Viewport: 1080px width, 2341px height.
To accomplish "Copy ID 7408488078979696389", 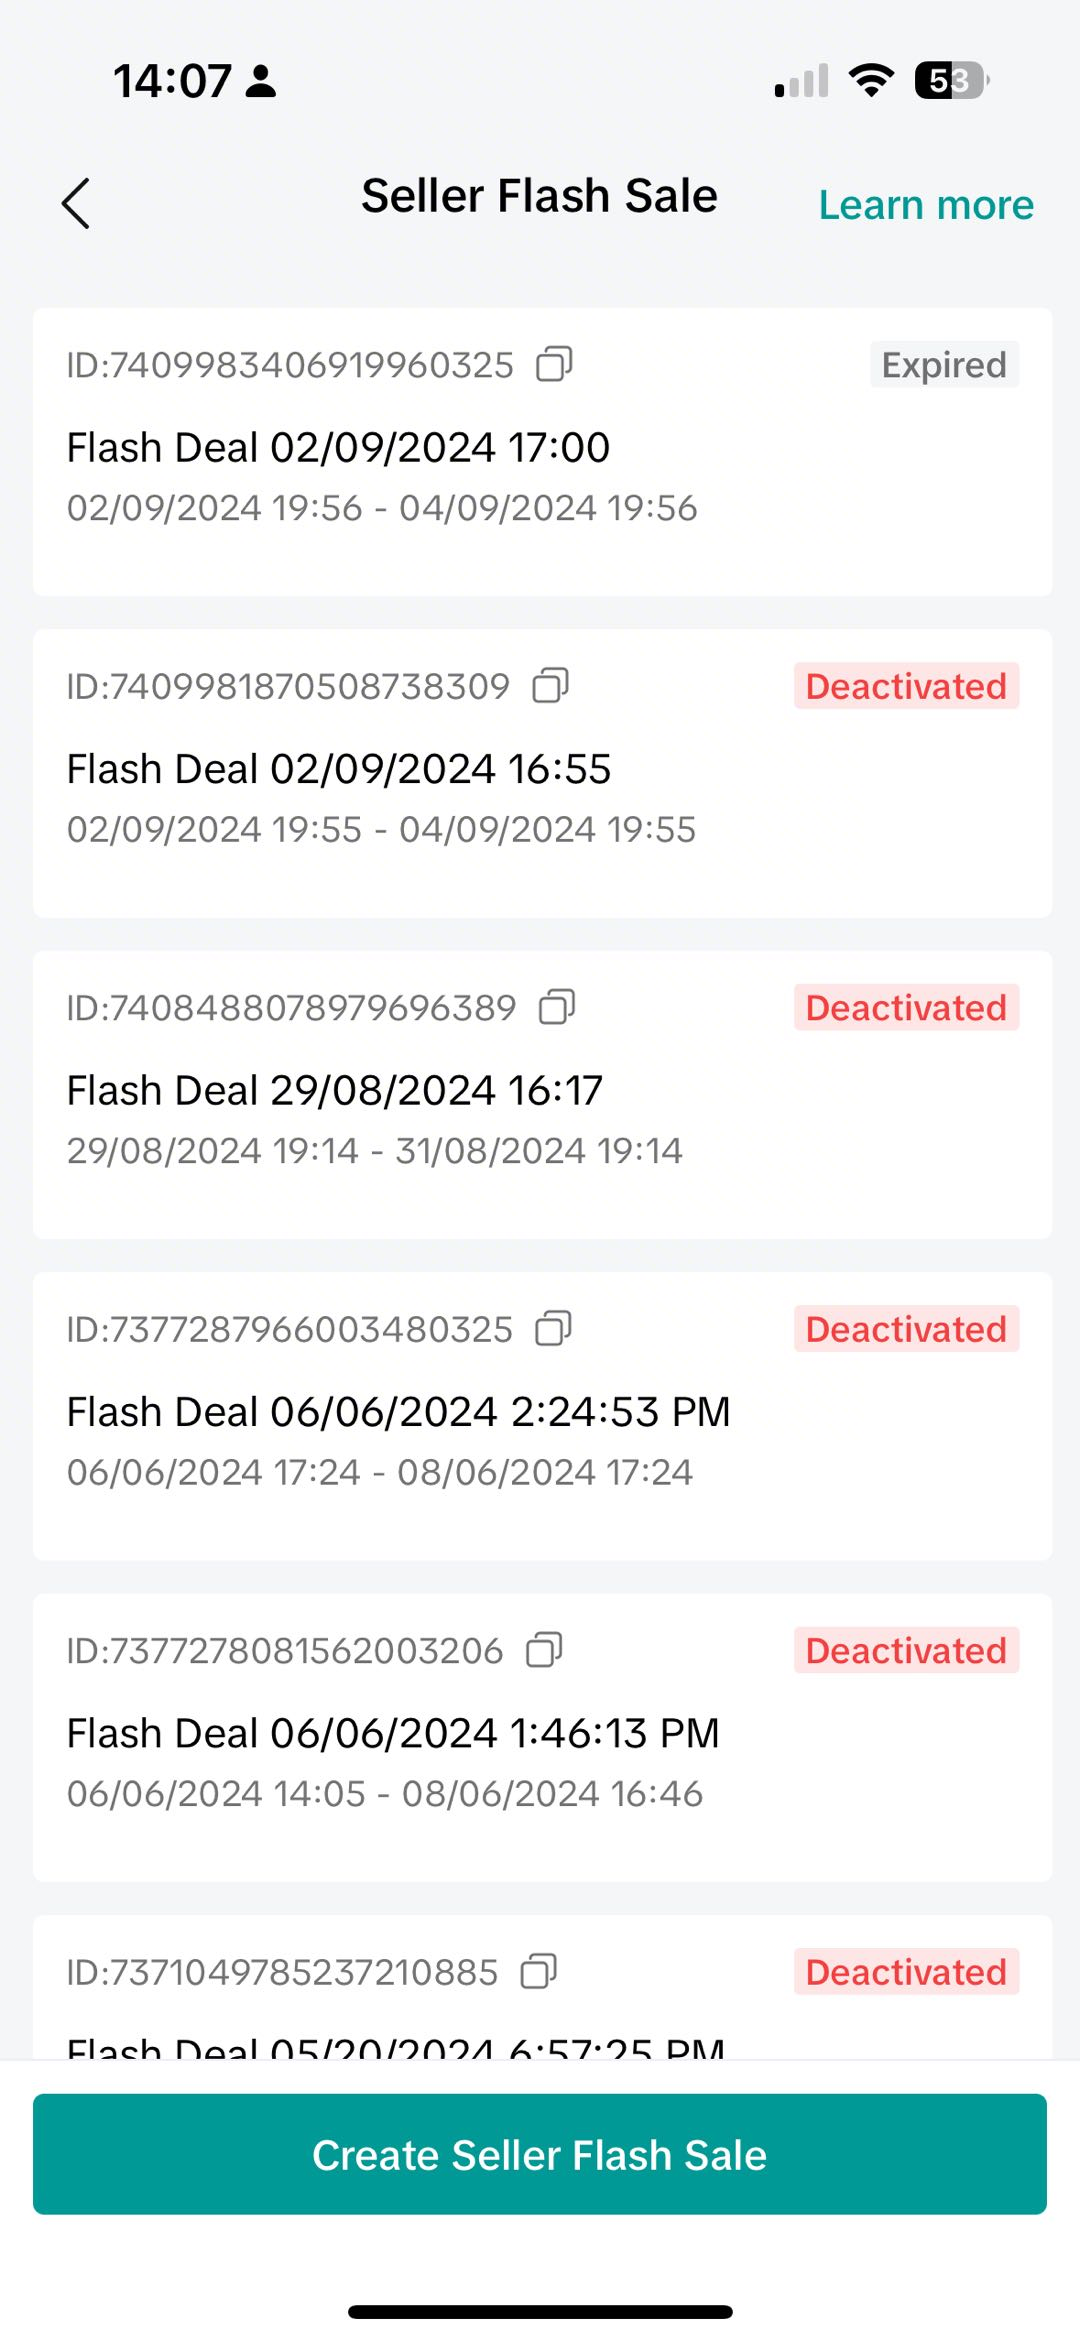I will (557, 1007).
